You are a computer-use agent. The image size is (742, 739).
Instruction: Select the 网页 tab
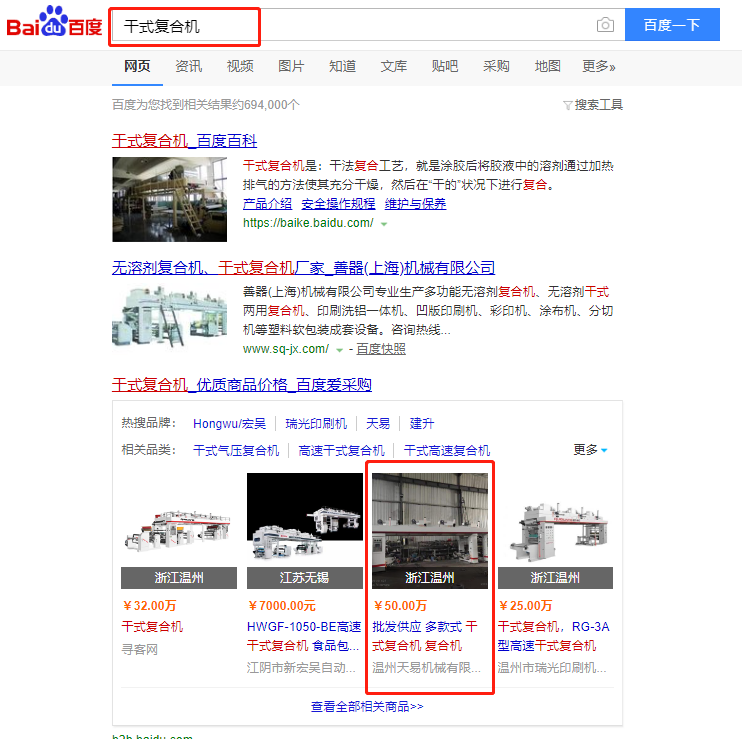[137, 66]
